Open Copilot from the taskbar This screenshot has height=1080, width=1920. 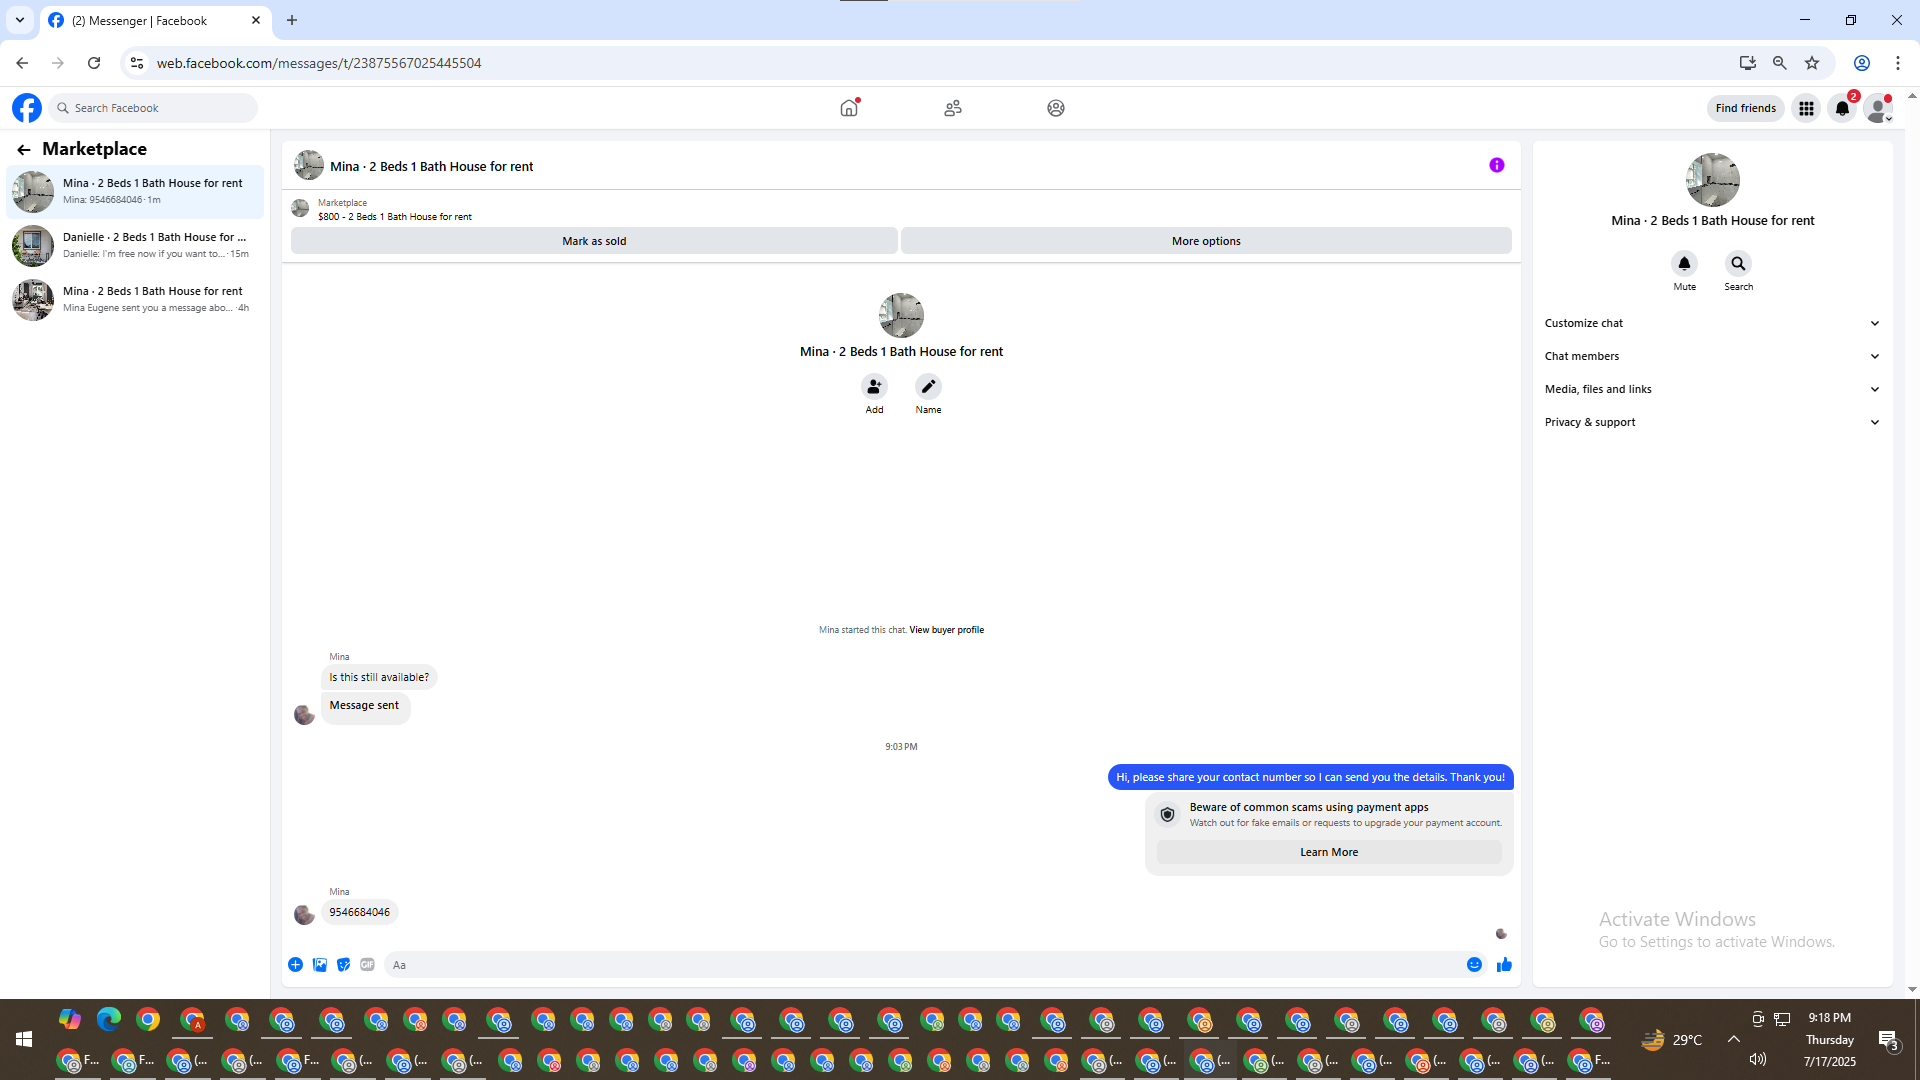(x=69, y=1019)
